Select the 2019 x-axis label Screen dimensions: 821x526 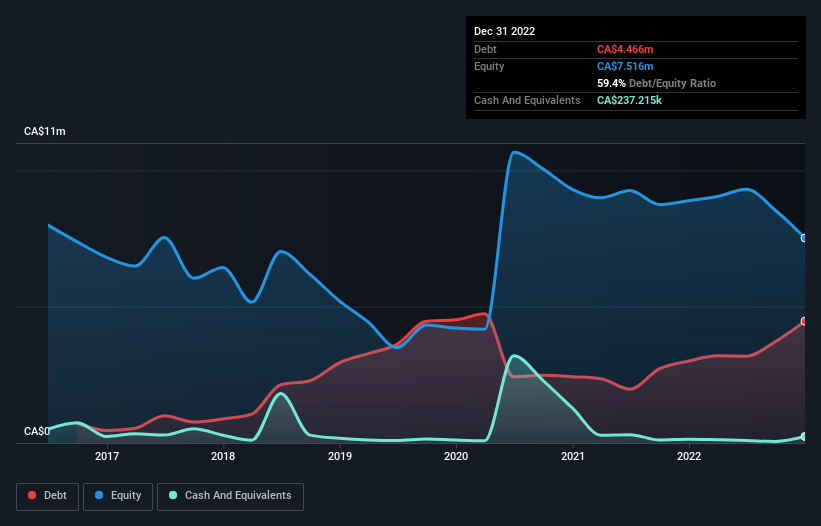pyautogui.click(x=340, y=456)
